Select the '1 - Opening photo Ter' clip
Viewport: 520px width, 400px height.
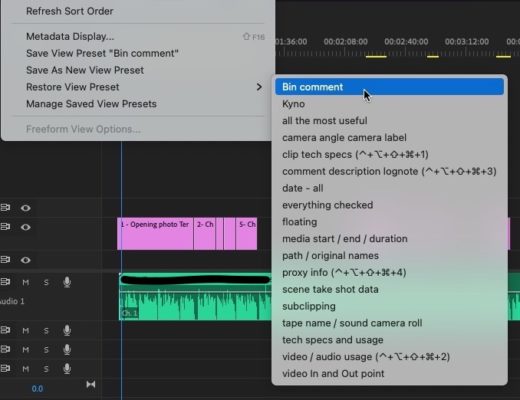(x=155, y=234)
